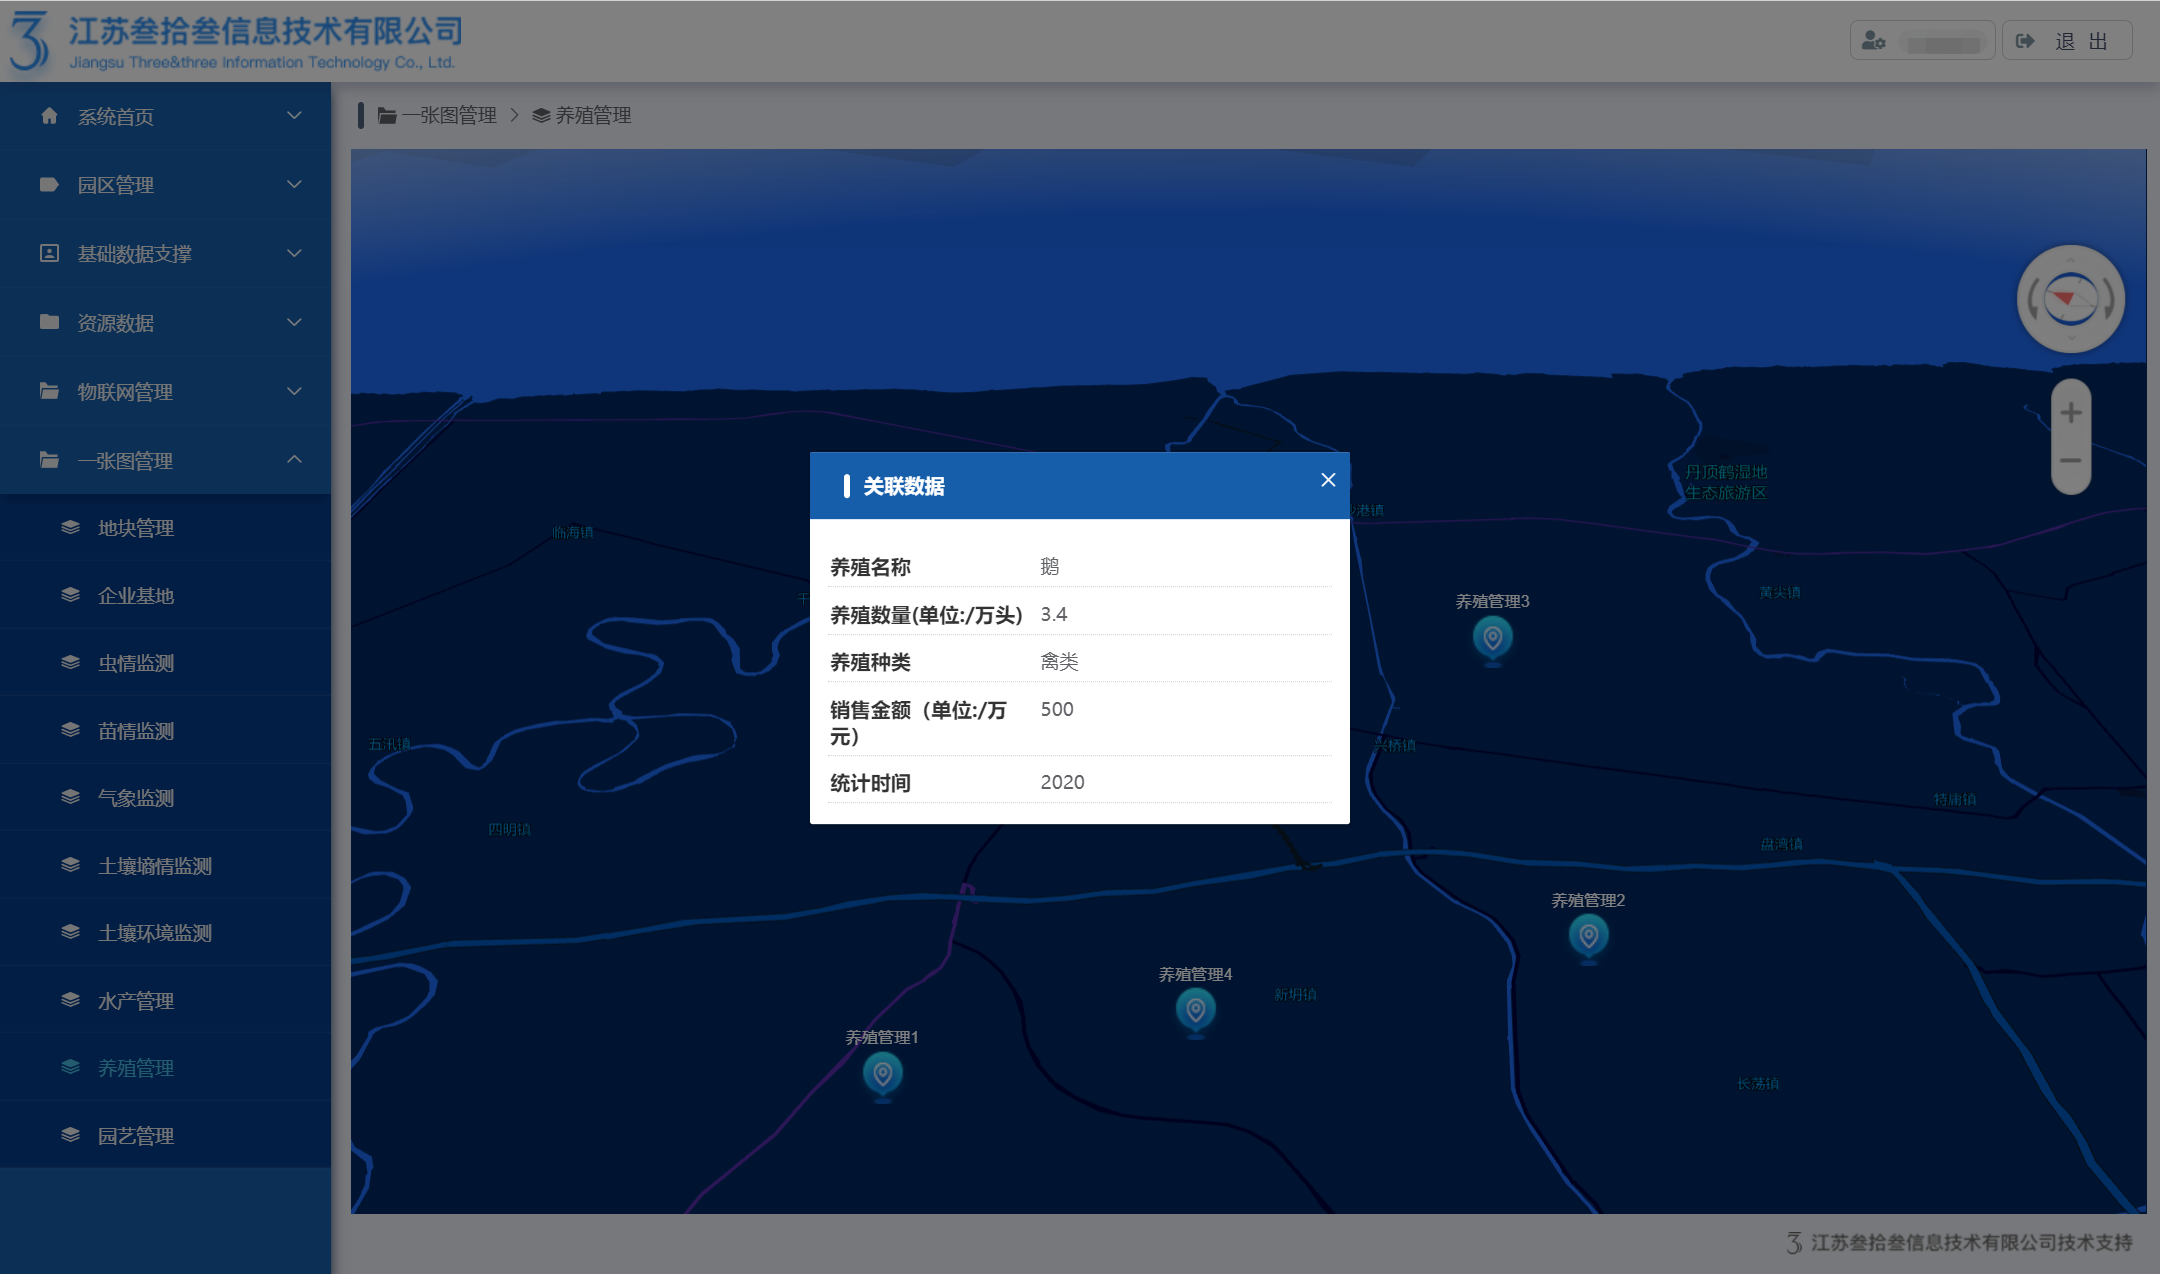Open the 地块管理 submenu item
The width and height of the screenshot is (2160, 1274).
(x=136, y=528)
